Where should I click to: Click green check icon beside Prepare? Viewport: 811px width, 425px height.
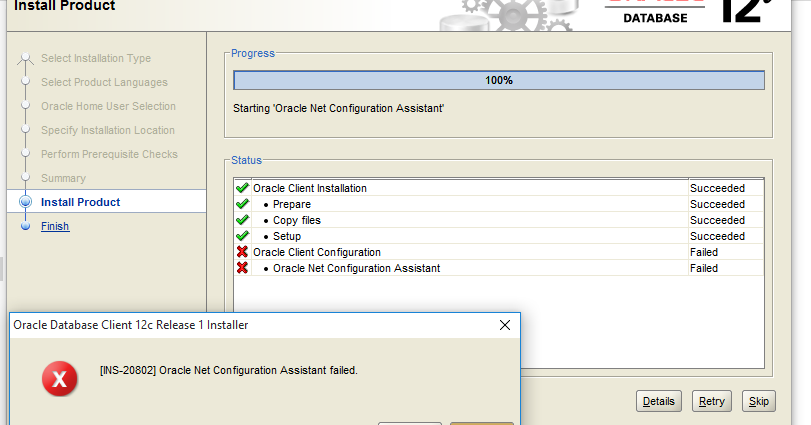coord(242,204)
